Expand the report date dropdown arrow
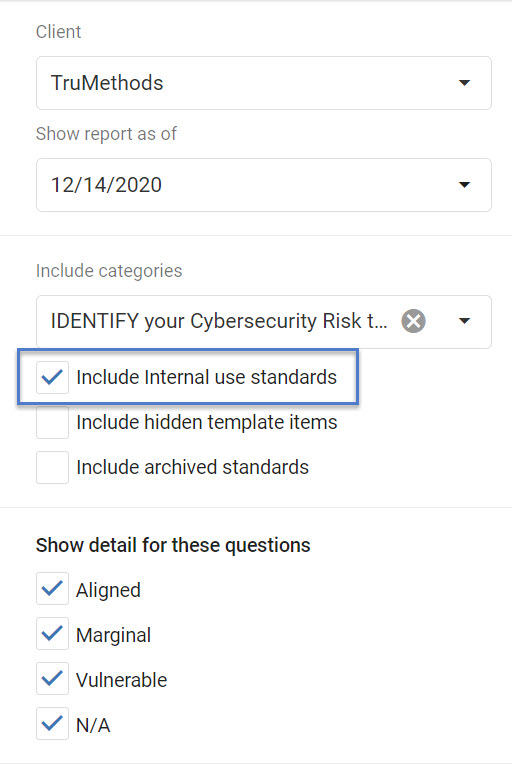Viewport: 512px width, 765px height. (x=465, y=185)
